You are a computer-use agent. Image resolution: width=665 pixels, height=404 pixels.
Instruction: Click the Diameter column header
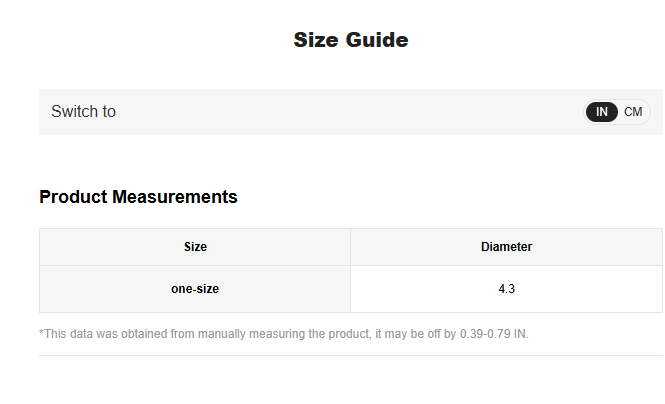tap(506, 247)
